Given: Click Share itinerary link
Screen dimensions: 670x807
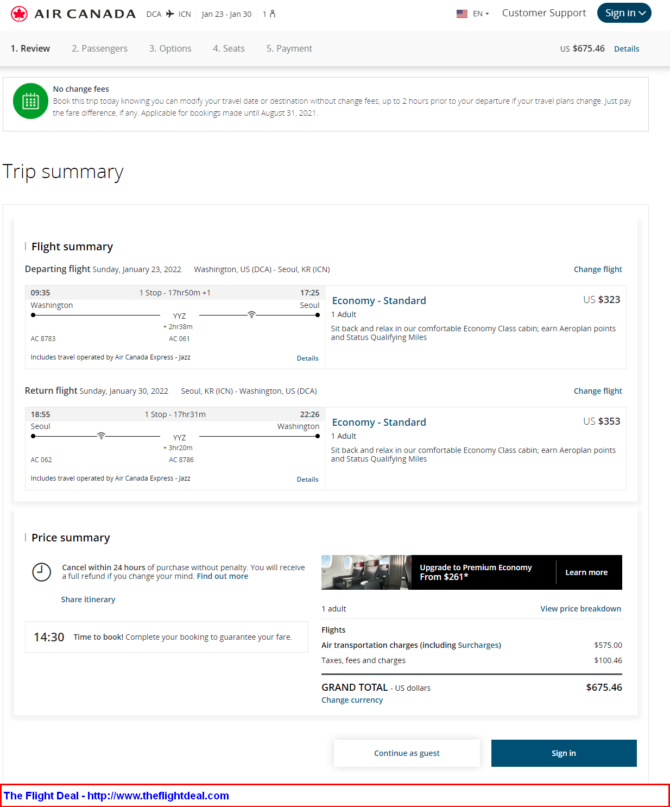Looking at the screenshot, I should [x=88, y=600].
